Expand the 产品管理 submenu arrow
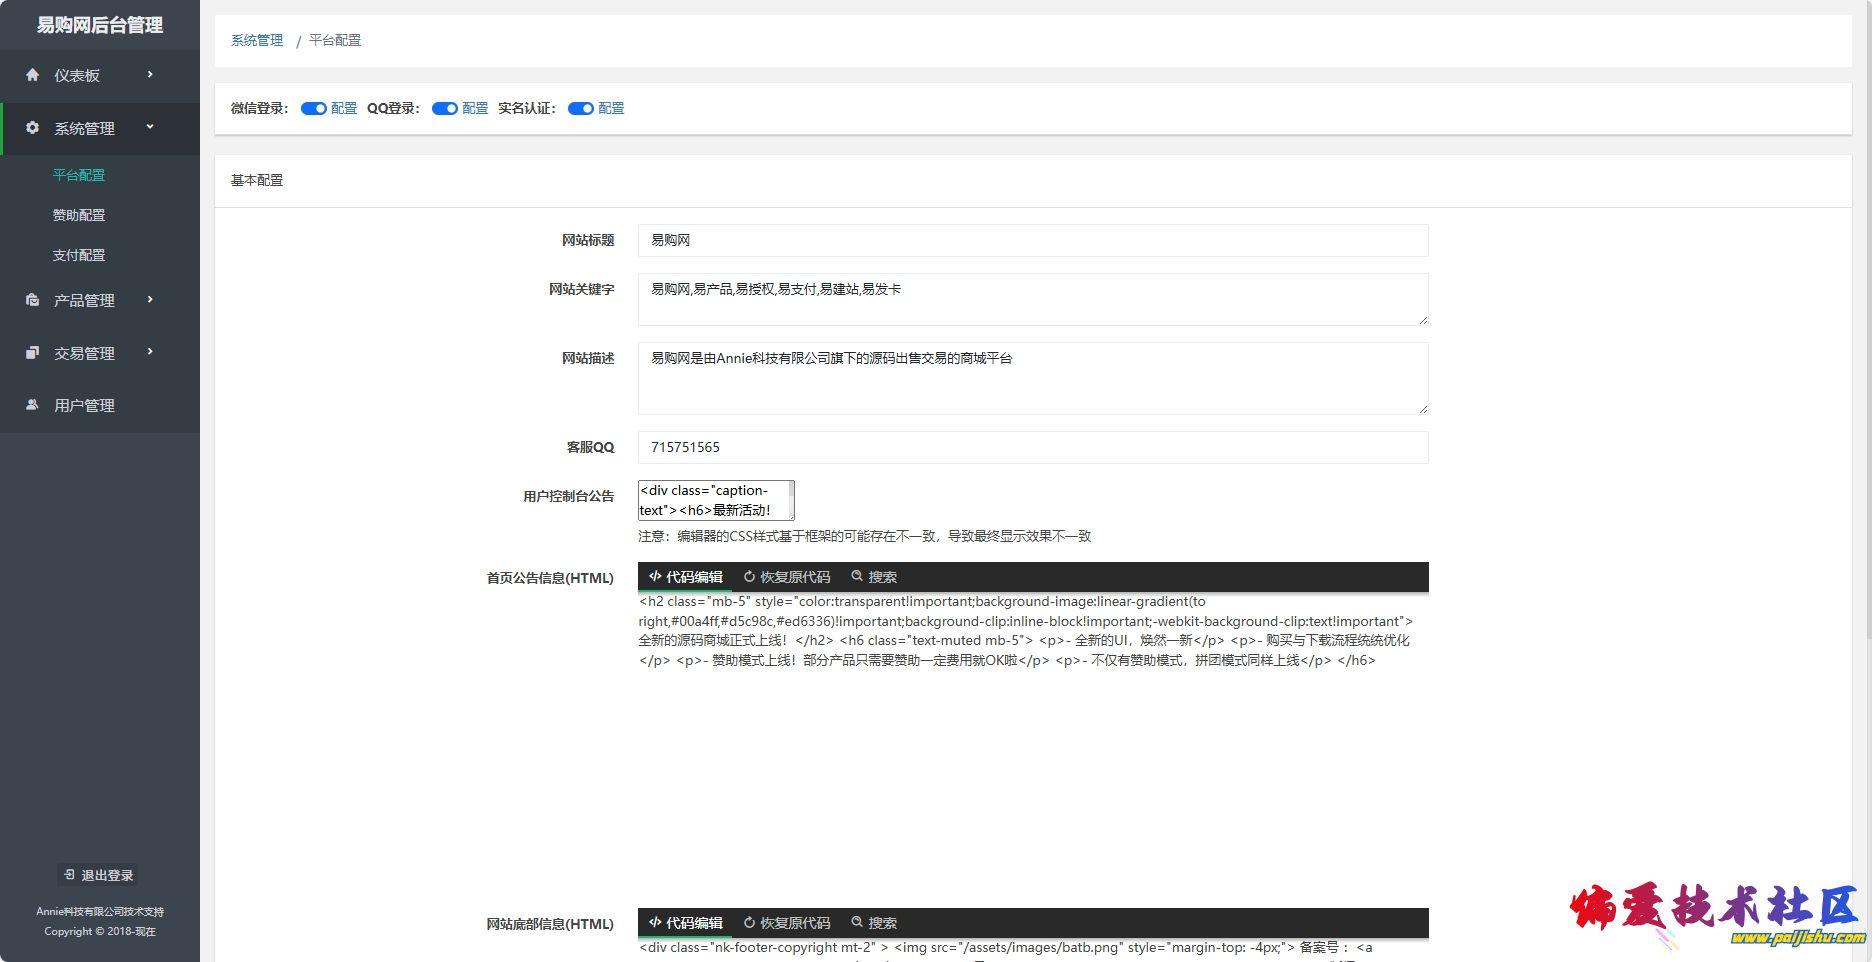The height and width of the screenshot is (962, 1872). click(x=150, y=300)
